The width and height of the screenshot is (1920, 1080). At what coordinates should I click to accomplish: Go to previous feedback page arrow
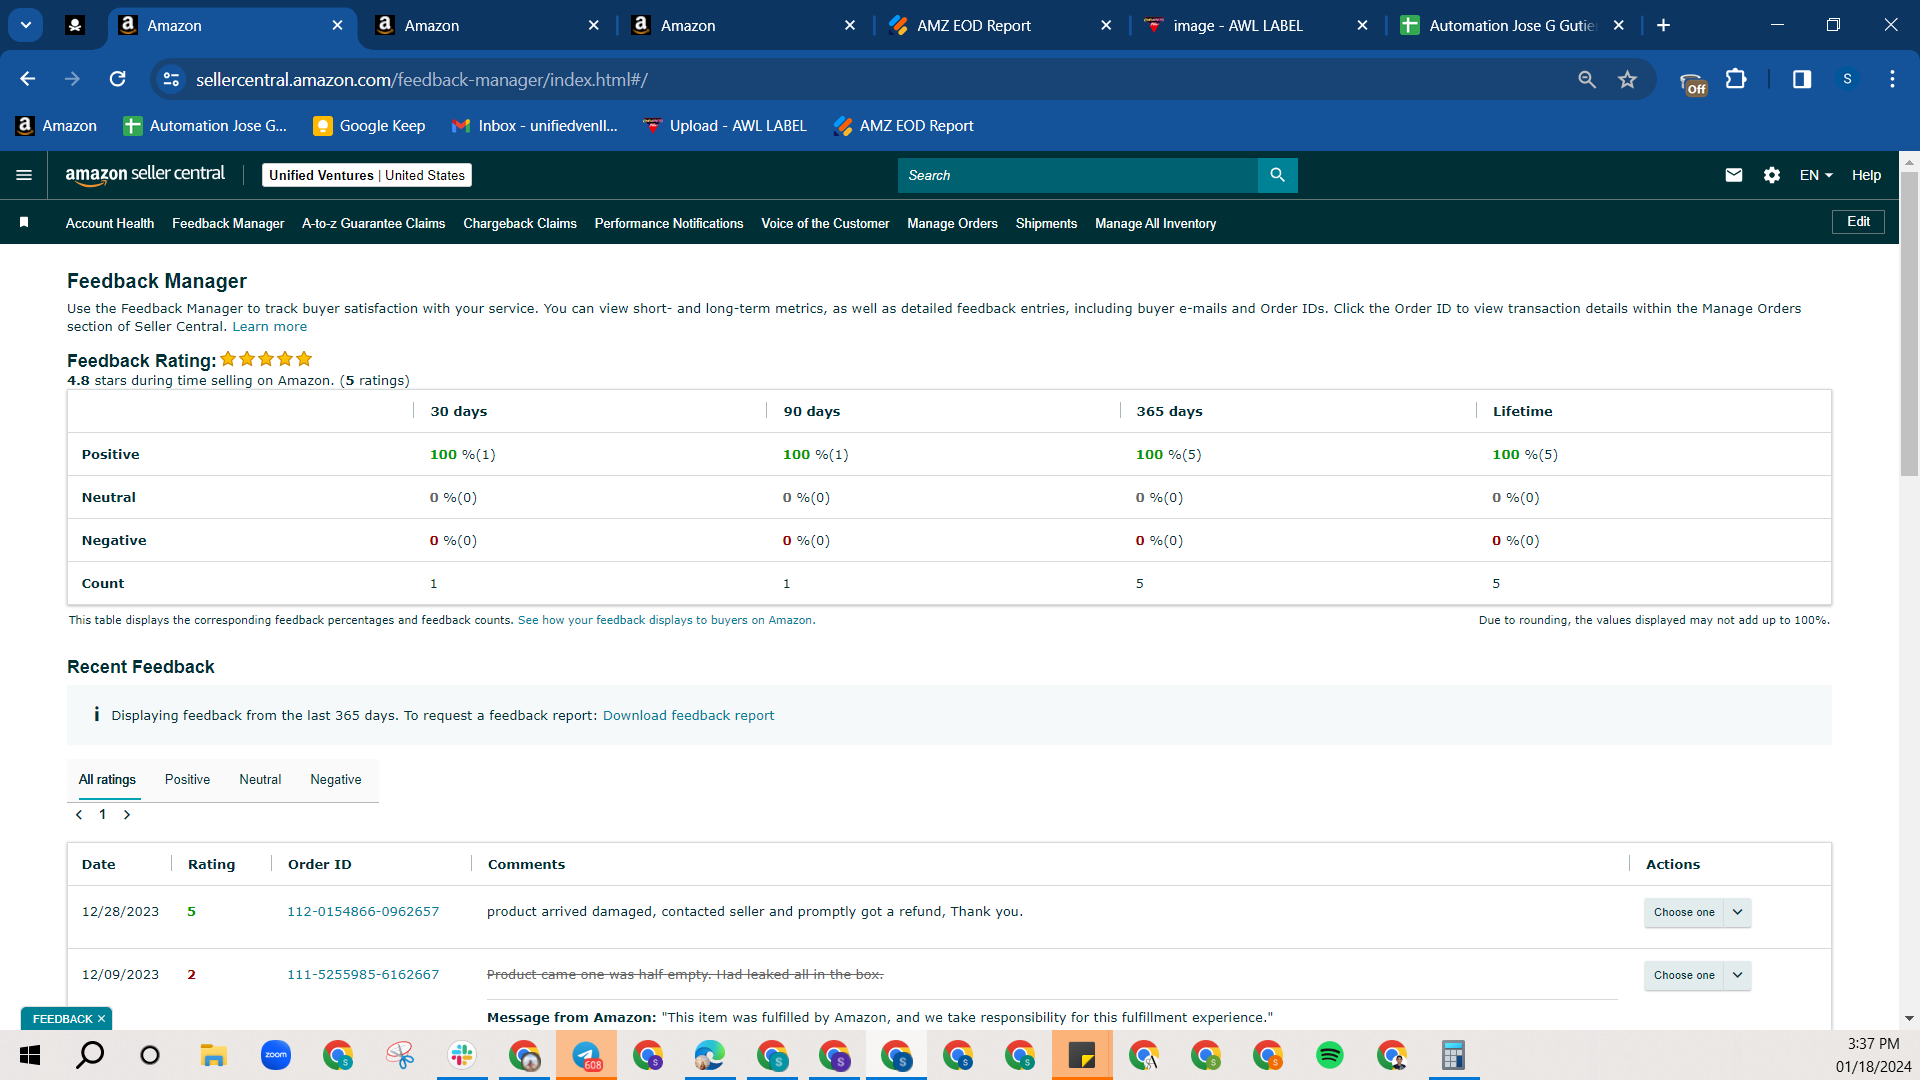click(79, 815)
